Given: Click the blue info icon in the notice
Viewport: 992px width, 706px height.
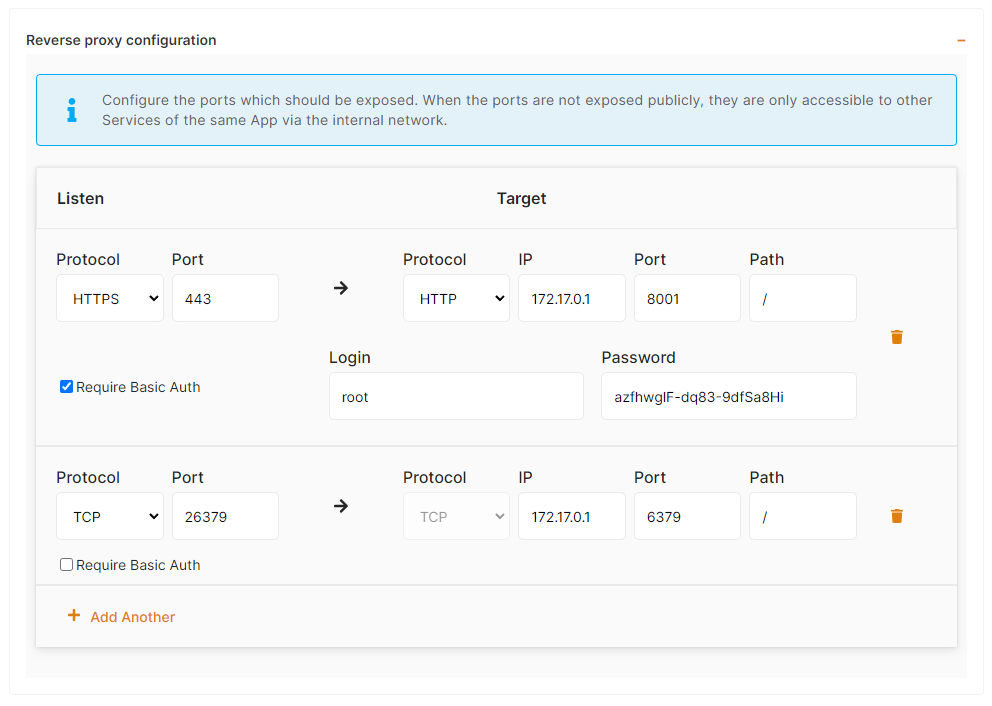Looking at the screenshot, I should click(71, 110).
